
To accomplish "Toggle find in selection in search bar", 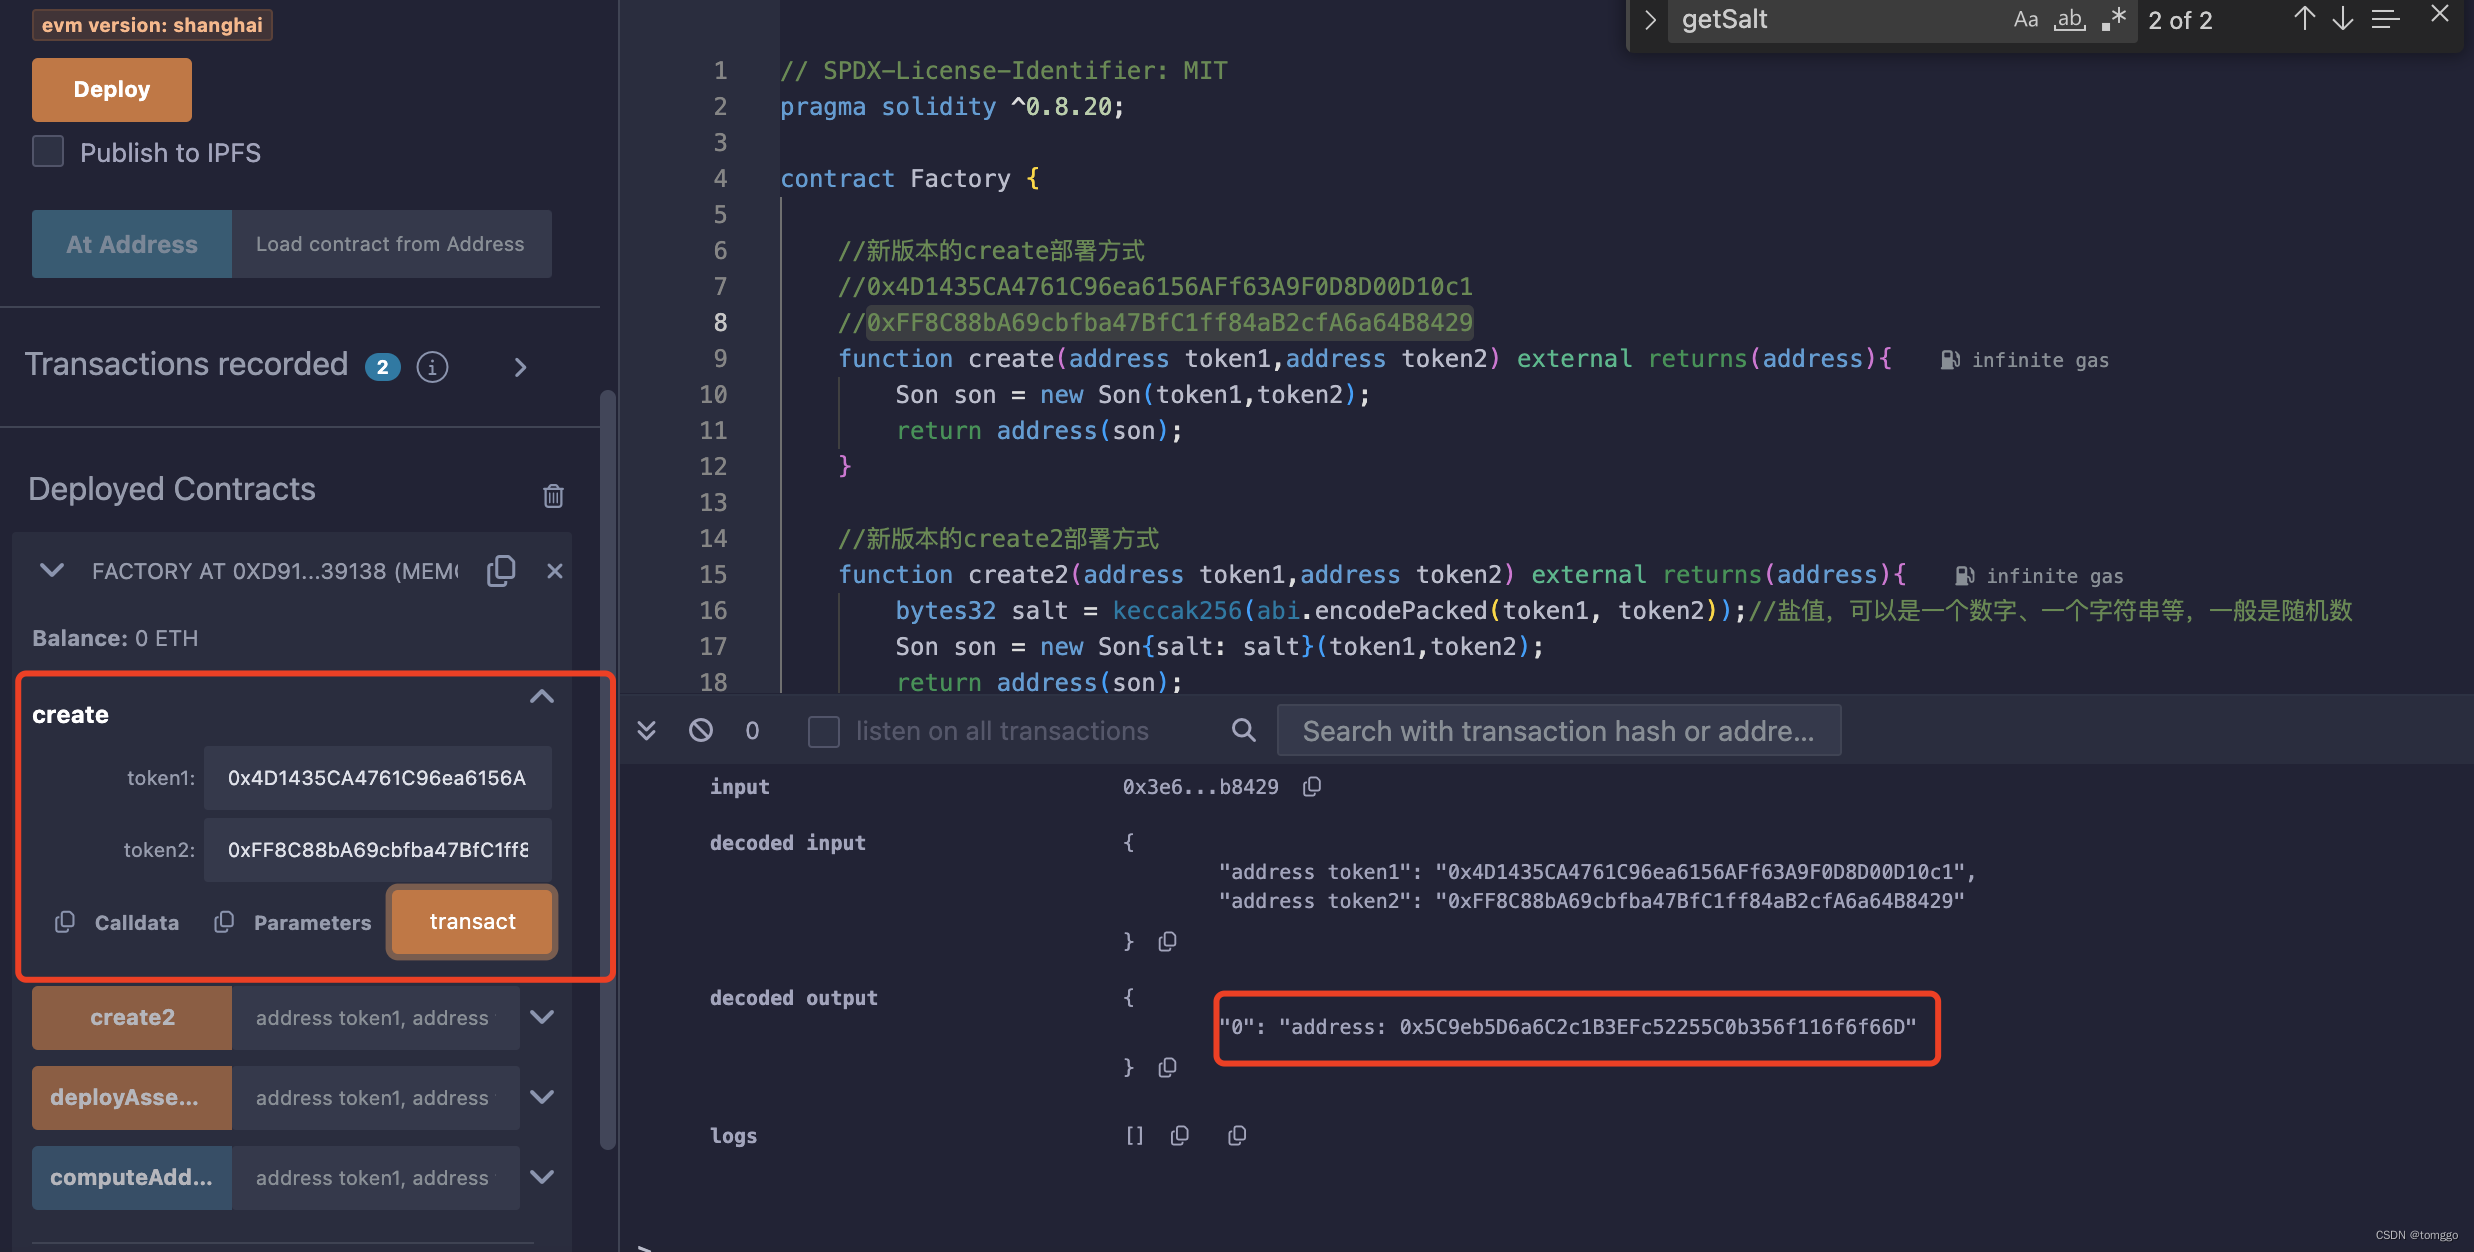I will 2387,18.
